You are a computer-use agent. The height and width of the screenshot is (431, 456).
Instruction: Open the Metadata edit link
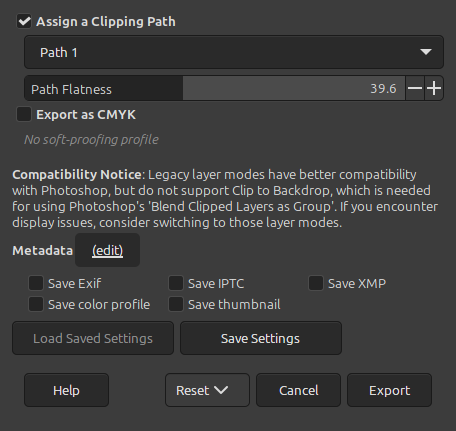(x=107, y=250)
